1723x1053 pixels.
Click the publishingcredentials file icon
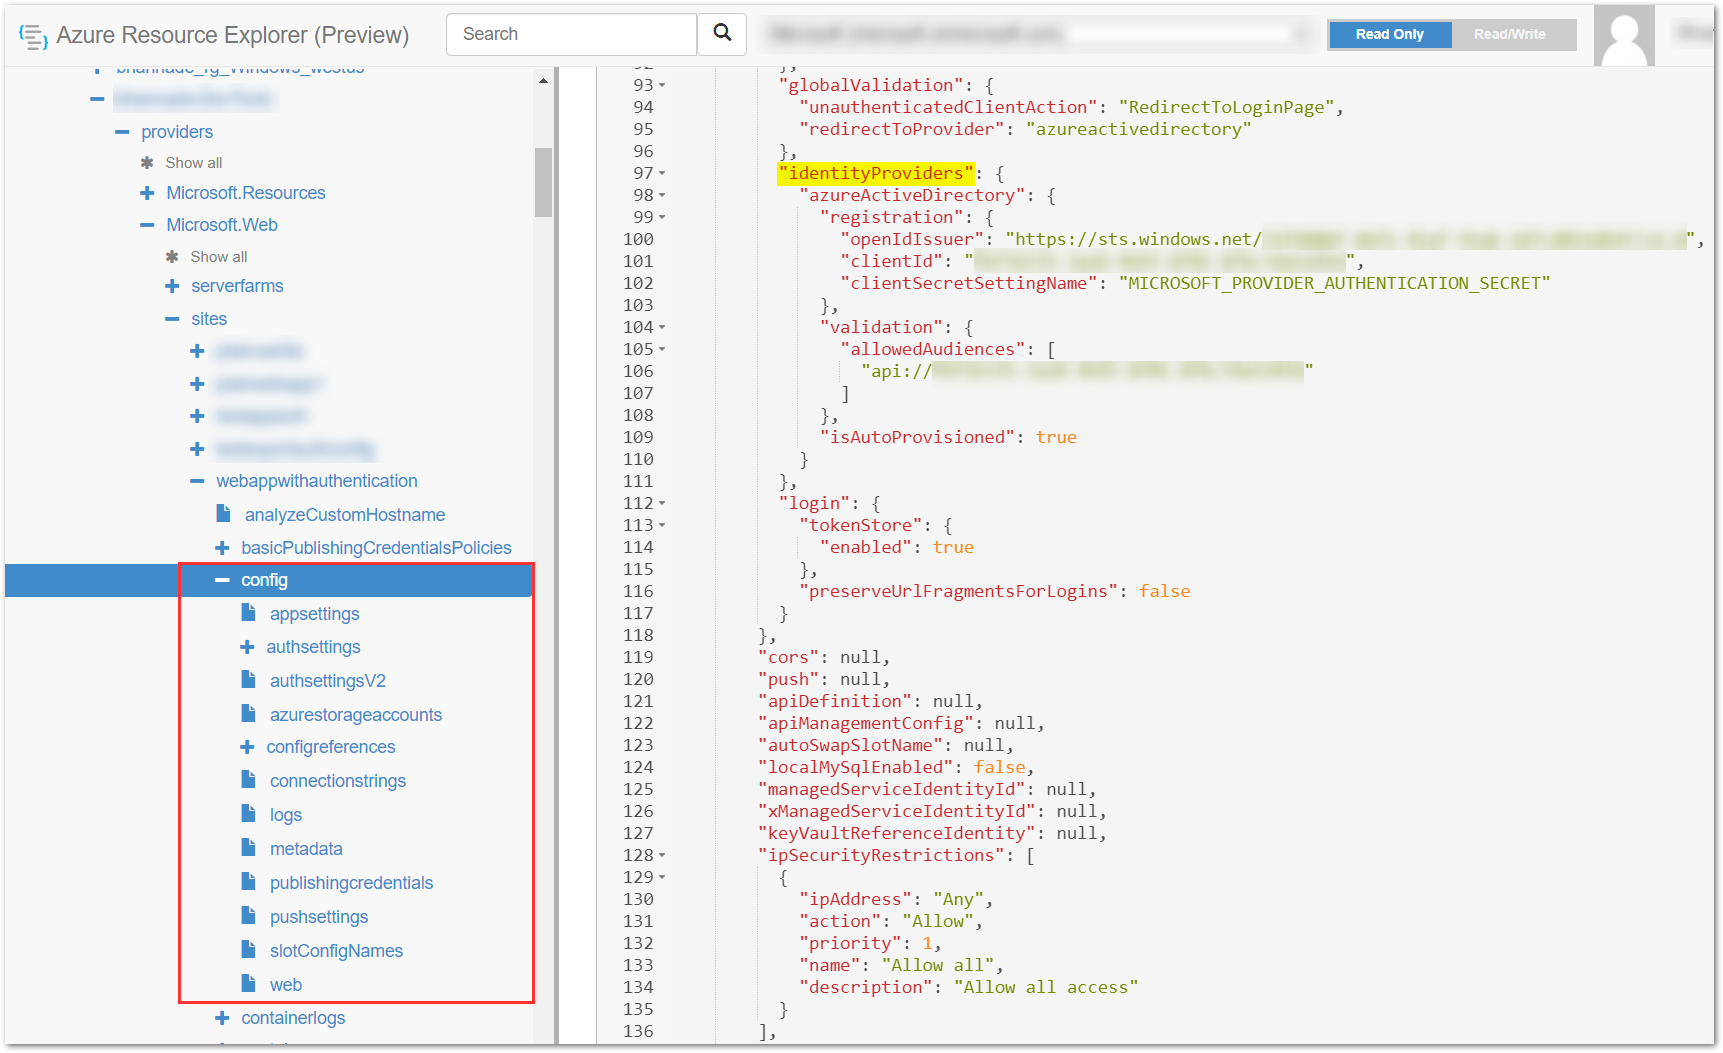249,882
